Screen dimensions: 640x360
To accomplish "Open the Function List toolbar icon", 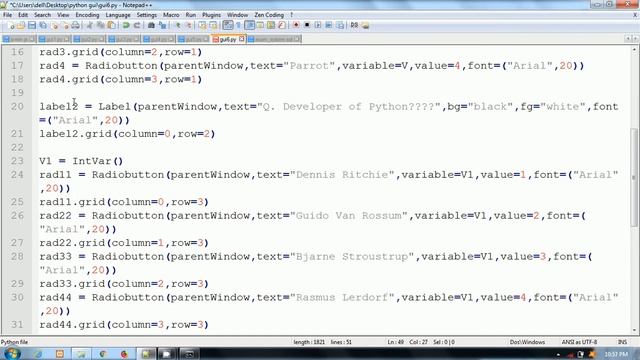I will pos(282,25).
